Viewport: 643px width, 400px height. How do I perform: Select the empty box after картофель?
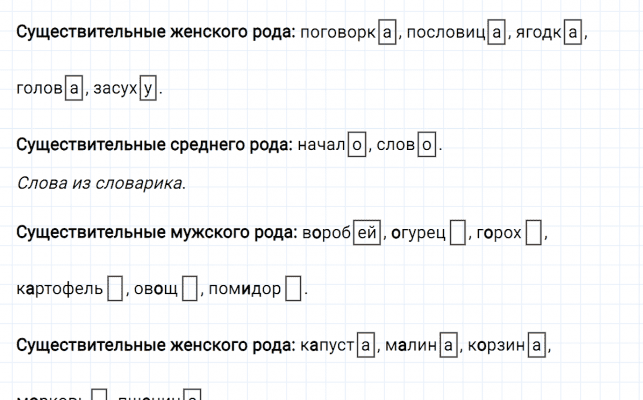(x=115, y=291)
